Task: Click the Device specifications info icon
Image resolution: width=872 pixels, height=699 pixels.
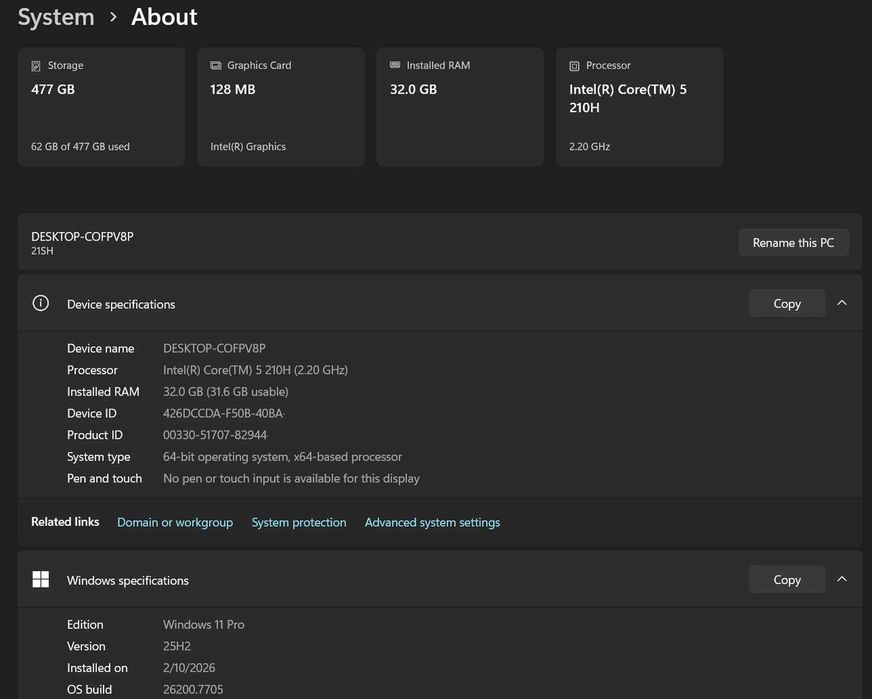Action: 41,303
